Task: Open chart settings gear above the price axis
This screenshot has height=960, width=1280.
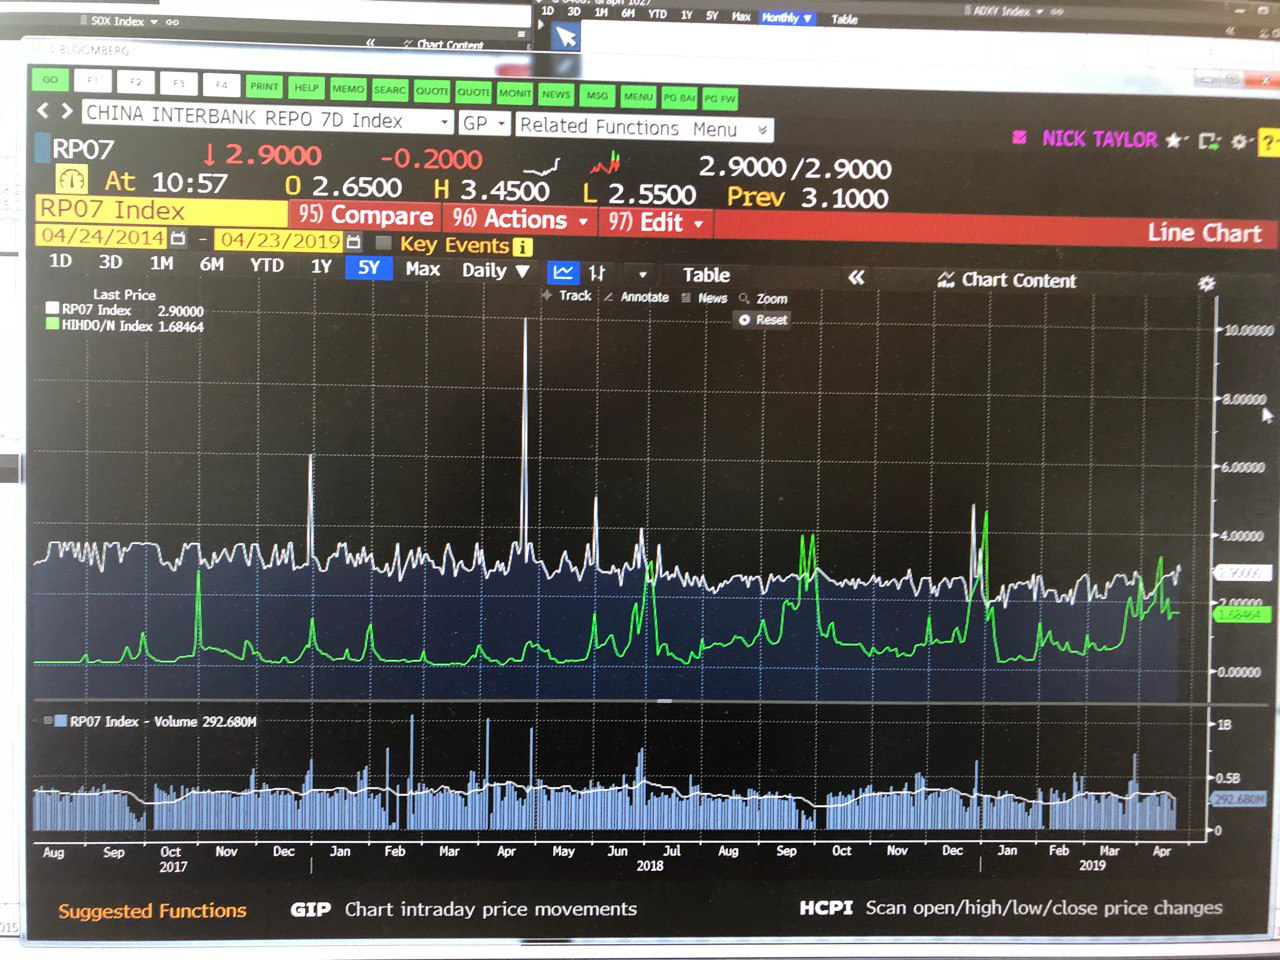Action: pyautogui.click(x=1206, y=284)
